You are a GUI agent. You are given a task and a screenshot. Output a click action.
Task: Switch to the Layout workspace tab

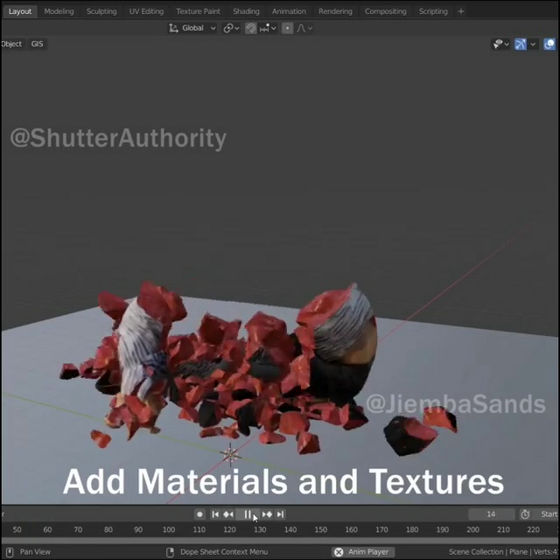(x=20, y=11)
